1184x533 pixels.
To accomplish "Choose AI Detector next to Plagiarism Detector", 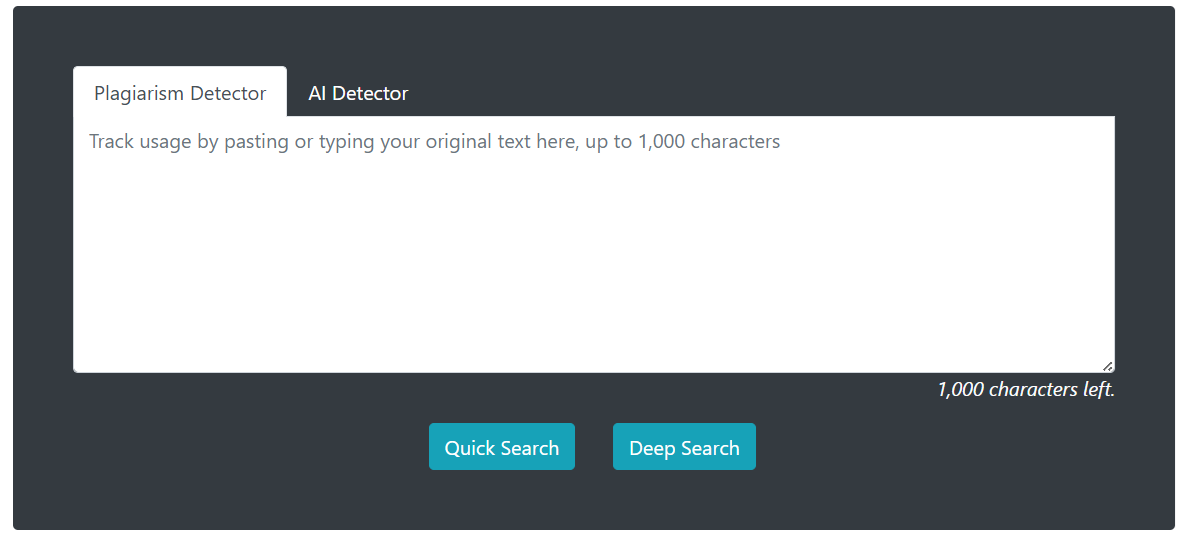I will [x=358, y=93].
